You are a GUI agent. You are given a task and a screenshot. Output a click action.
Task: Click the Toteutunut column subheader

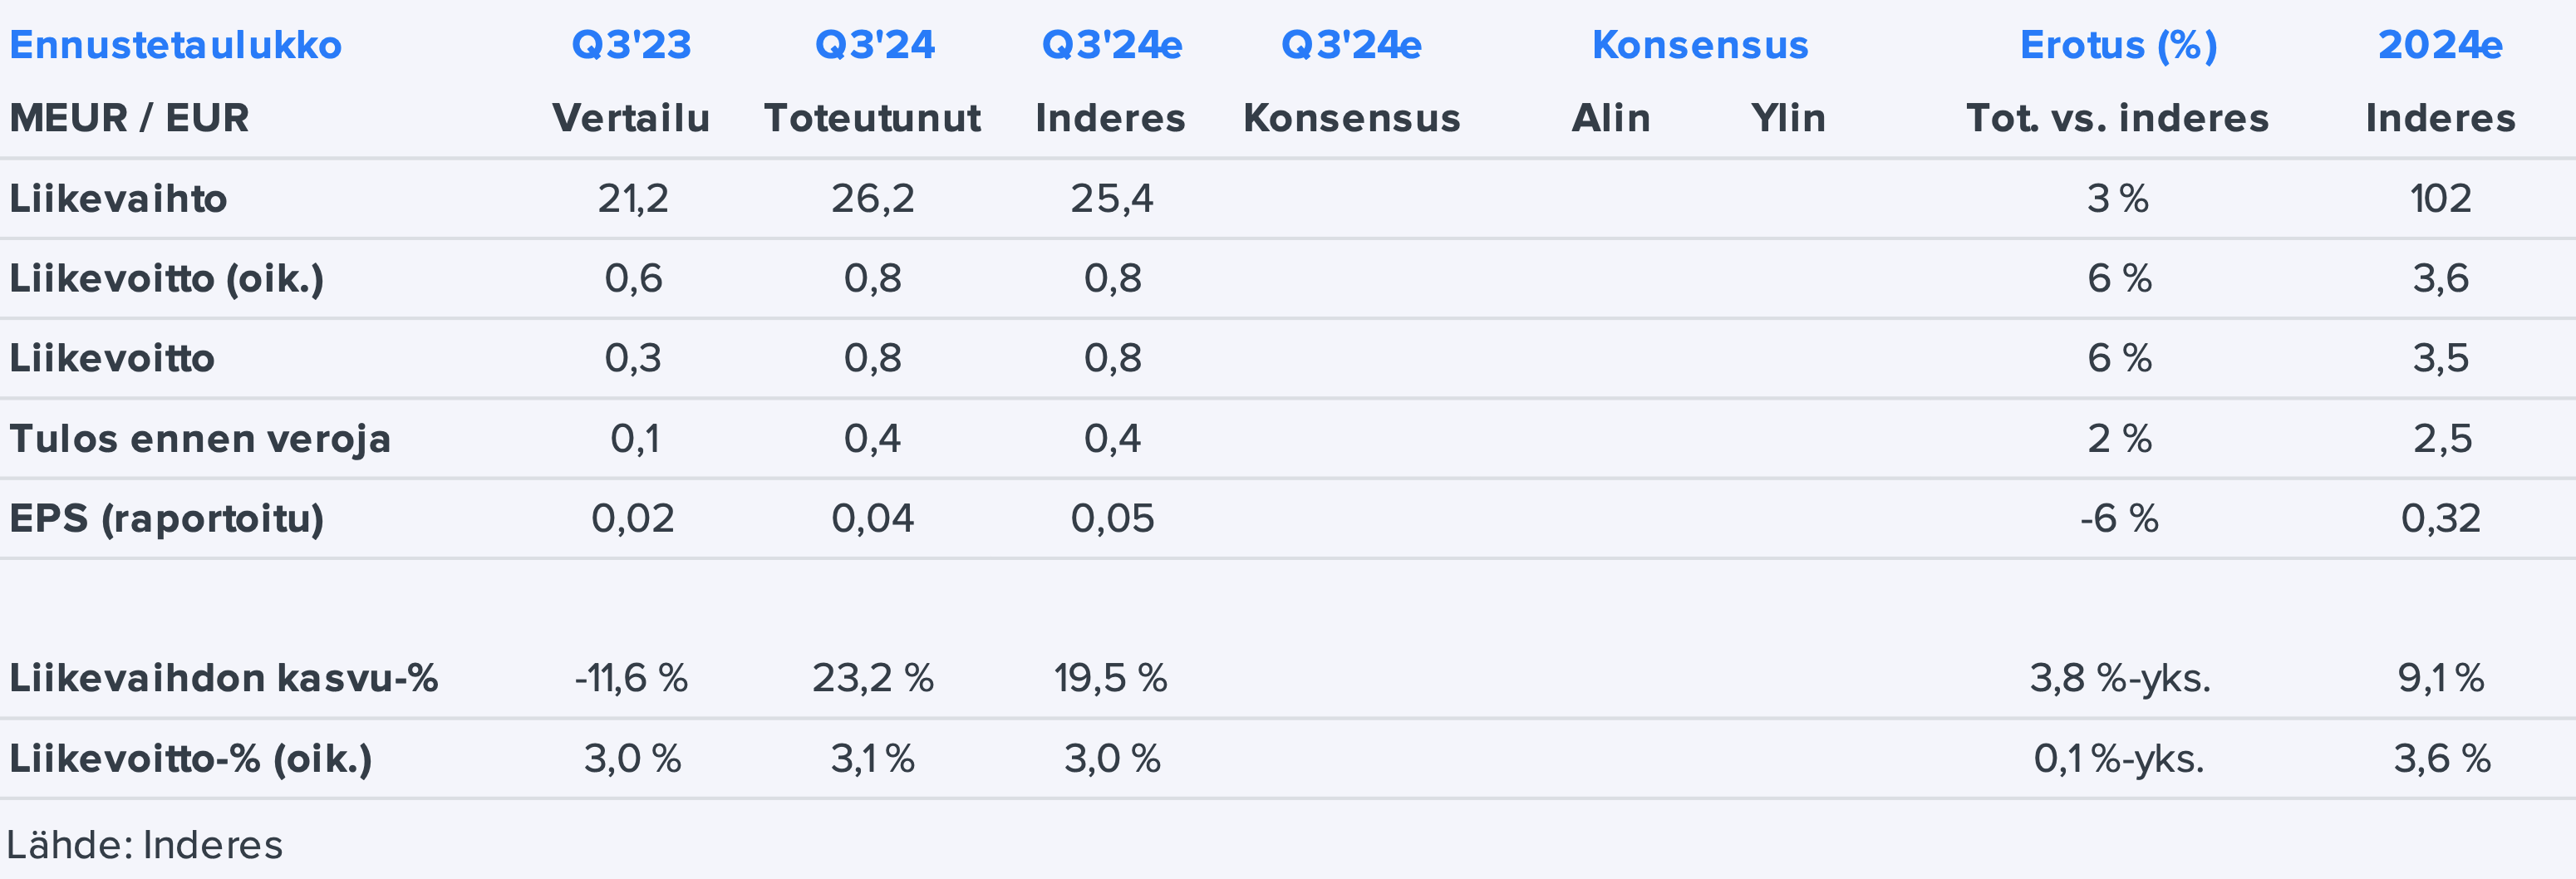872,118
